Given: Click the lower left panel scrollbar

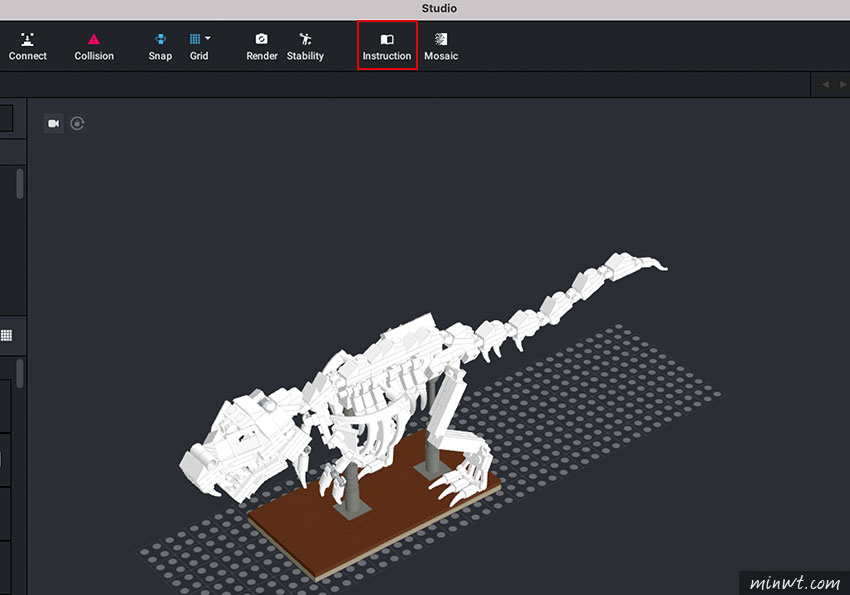Looking at the screenshot, I should pos(20,373).
